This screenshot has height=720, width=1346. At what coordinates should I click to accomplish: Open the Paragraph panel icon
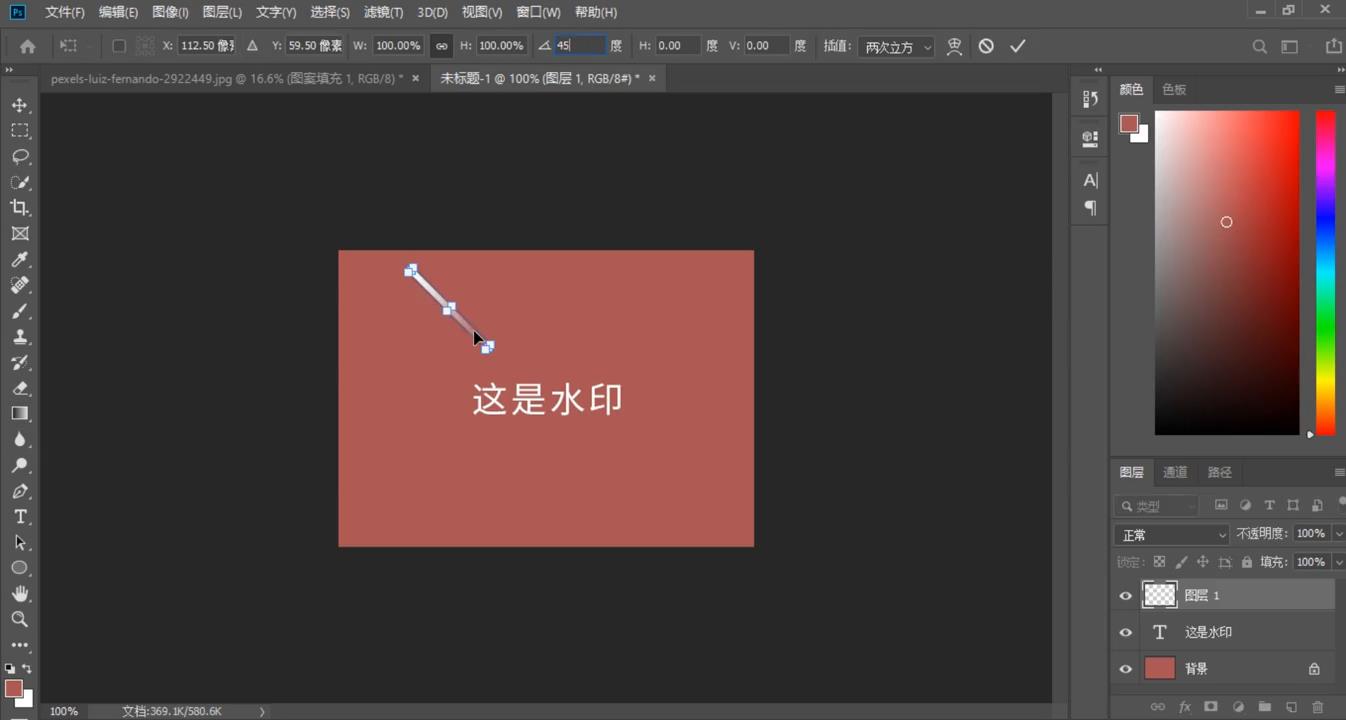[x=1090, y=208]
